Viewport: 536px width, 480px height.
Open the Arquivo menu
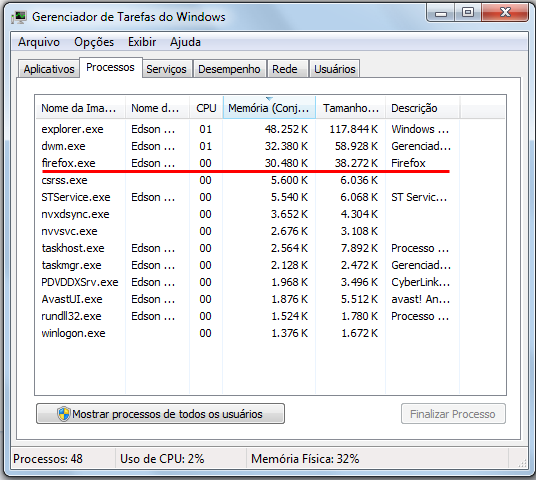39,42
